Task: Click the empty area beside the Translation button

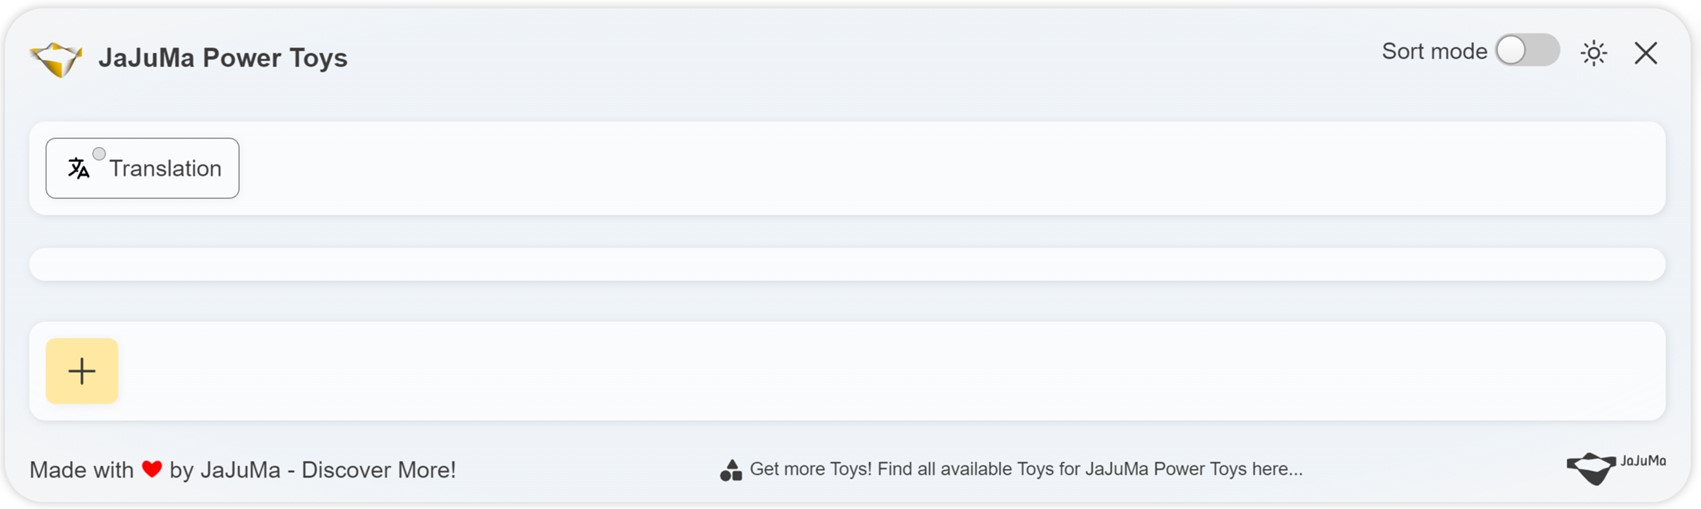Action: [x=950, y=168]
